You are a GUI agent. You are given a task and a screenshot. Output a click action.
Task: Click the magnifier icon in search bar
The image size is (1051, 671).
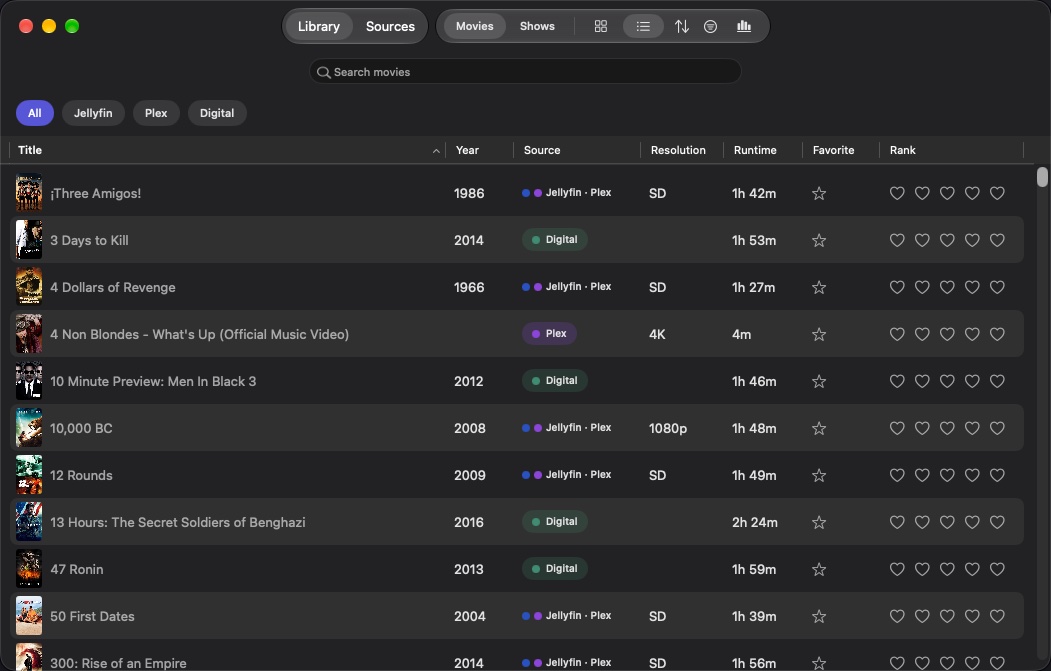[323, 72]
